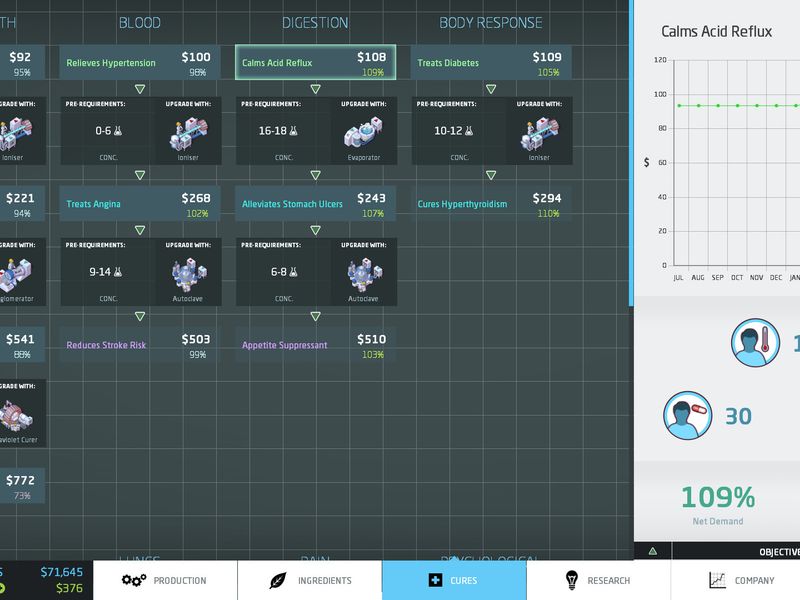This screenshot has height=600, width=800.
Task: Select the Reduces Stroke Risk cure card
Action: tap(140, 344)
